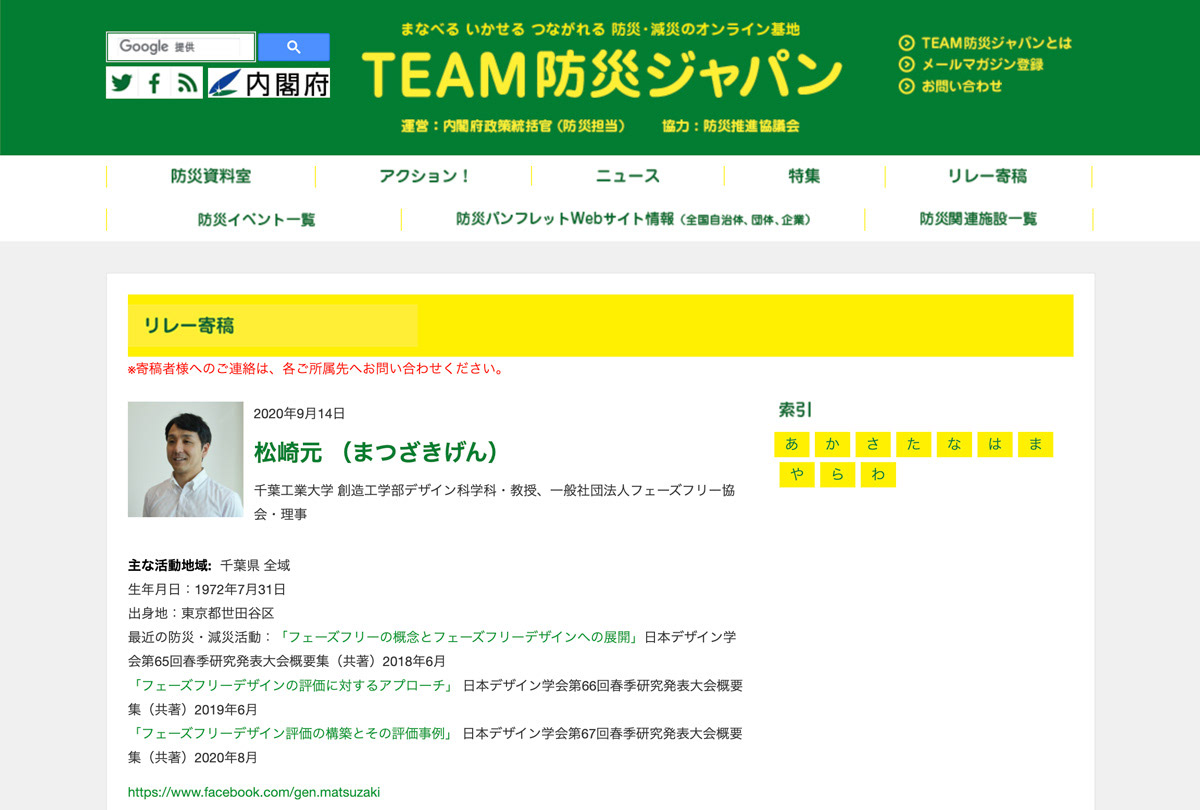Click 協力：防災推進協議会 text

click(x=730, y=126)
